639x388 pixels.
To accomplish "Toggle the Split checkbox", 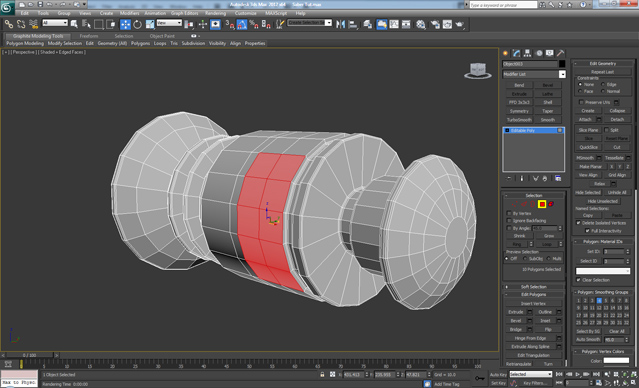I will 606,130.
